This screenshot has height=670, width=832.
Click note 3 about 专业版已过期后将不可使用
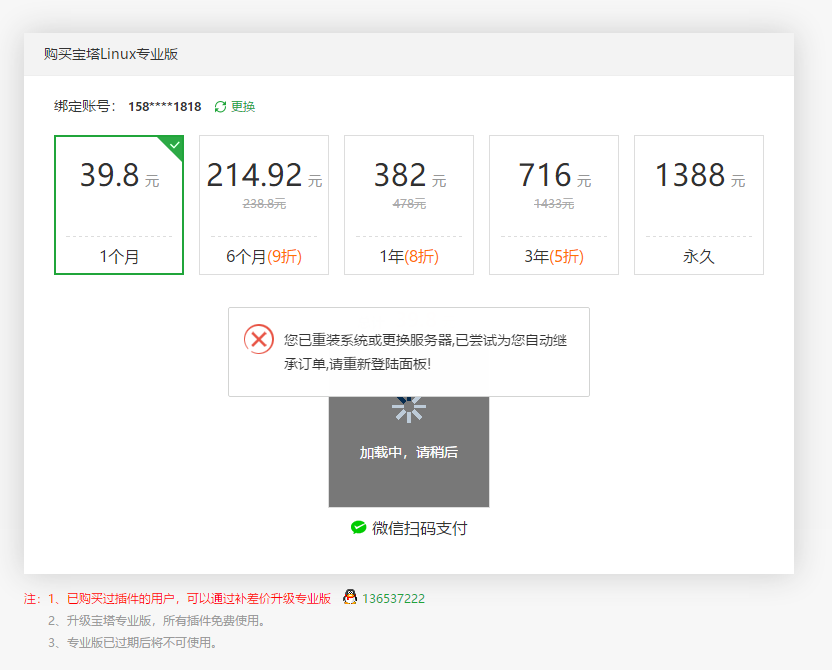point(132,643)
